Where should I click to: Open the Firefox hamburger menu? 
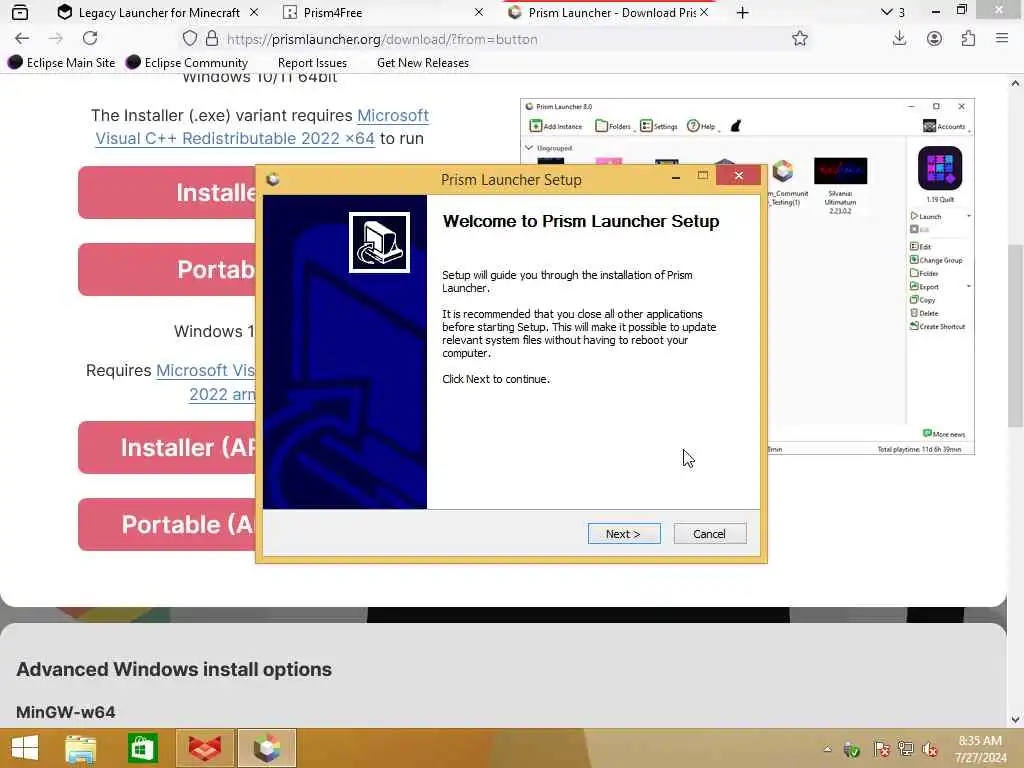point(1002,39)
